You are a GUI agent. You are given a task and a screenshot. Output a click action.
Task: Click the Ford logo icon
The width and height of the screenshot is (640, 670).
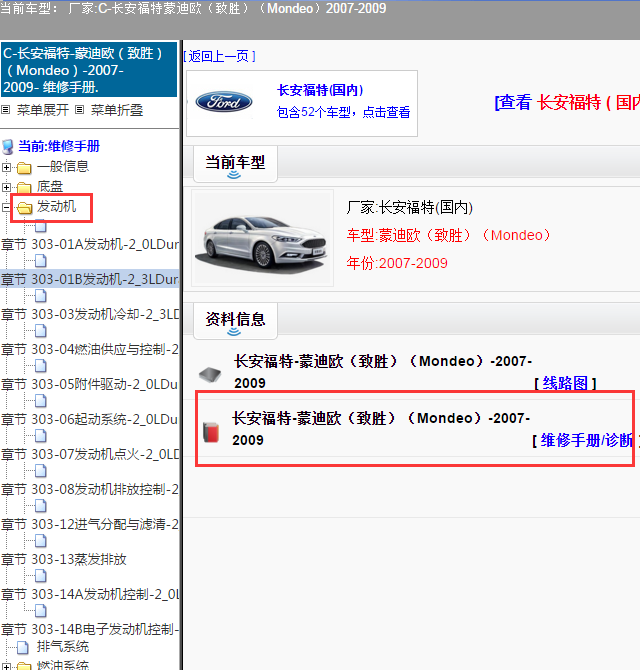tap(223, 102)
